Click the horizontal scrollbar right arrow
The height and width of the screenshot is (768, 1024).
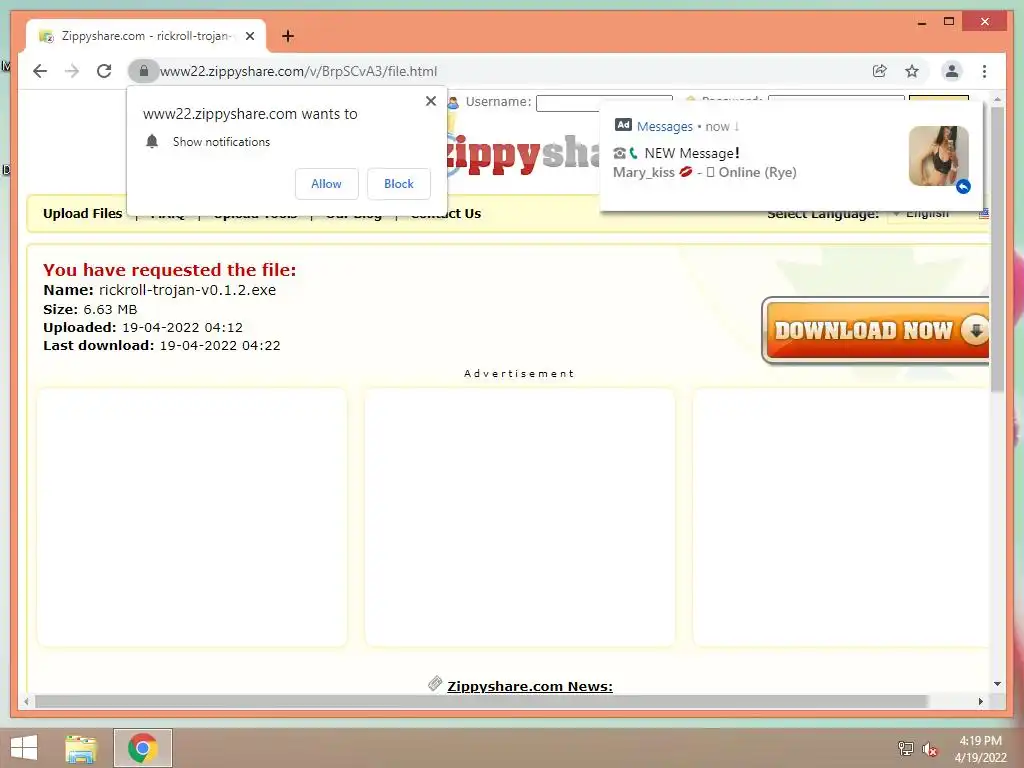980,701
